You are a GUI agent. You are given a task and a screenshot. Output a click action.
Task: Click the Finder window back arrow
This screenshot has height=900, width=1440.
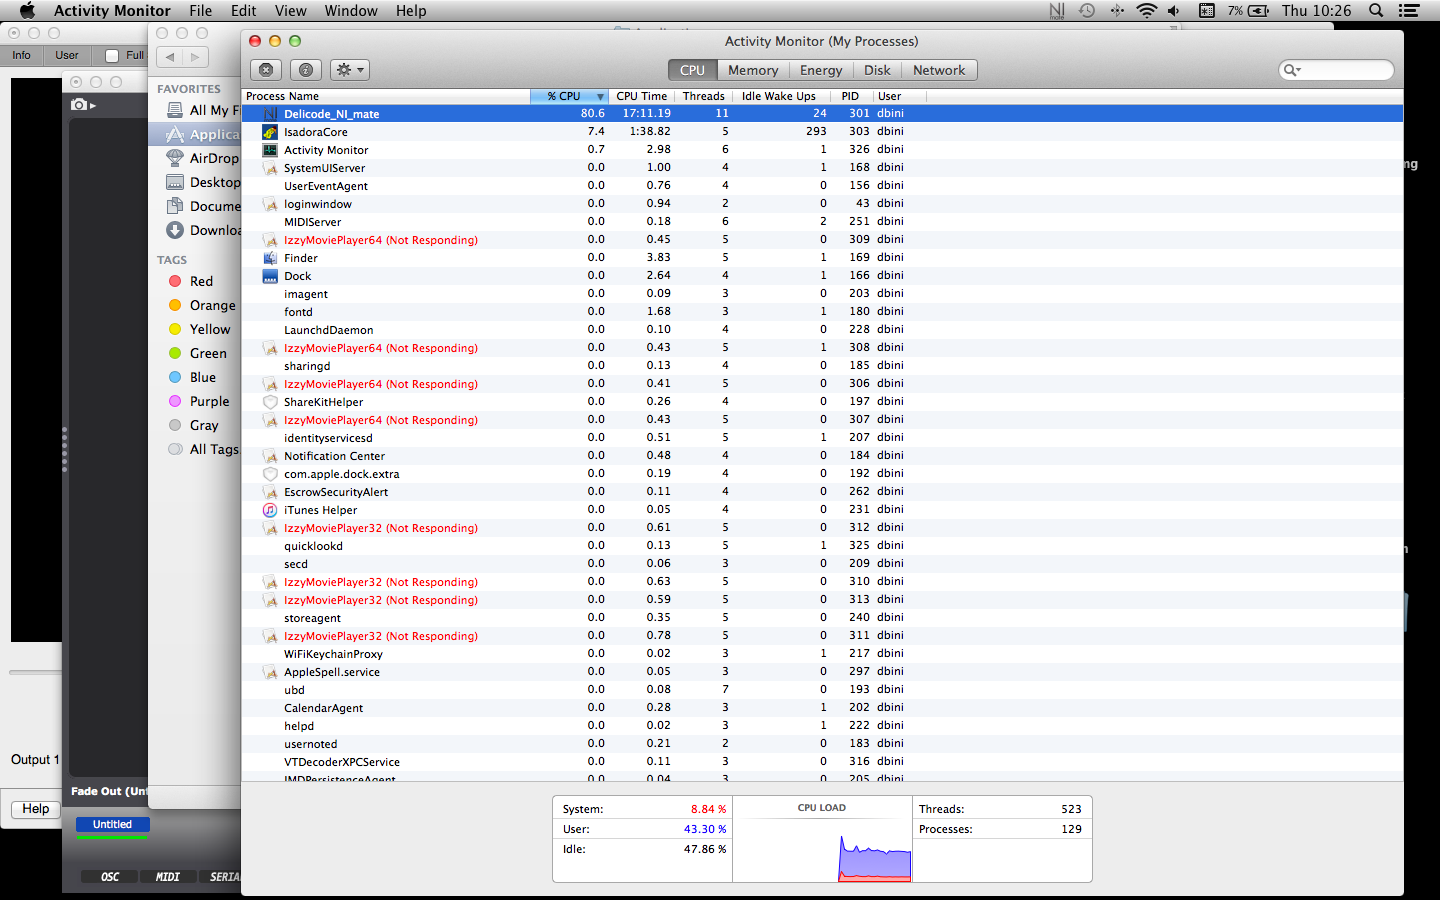tap(170, 57)
